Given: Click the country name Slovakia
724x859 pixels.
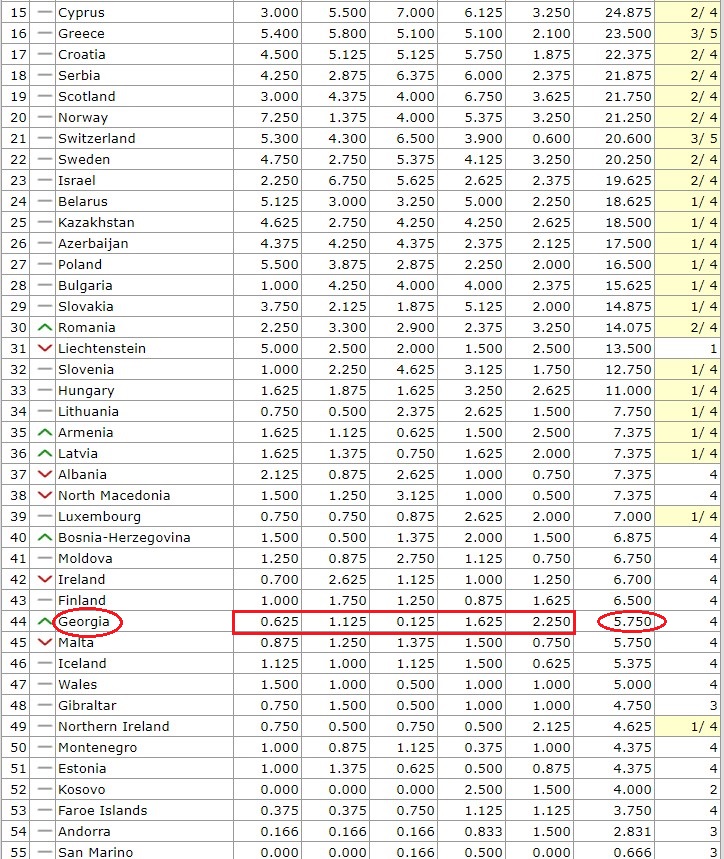Looking at the screenshot, I should pyautogui.click(x=85, y=306).
